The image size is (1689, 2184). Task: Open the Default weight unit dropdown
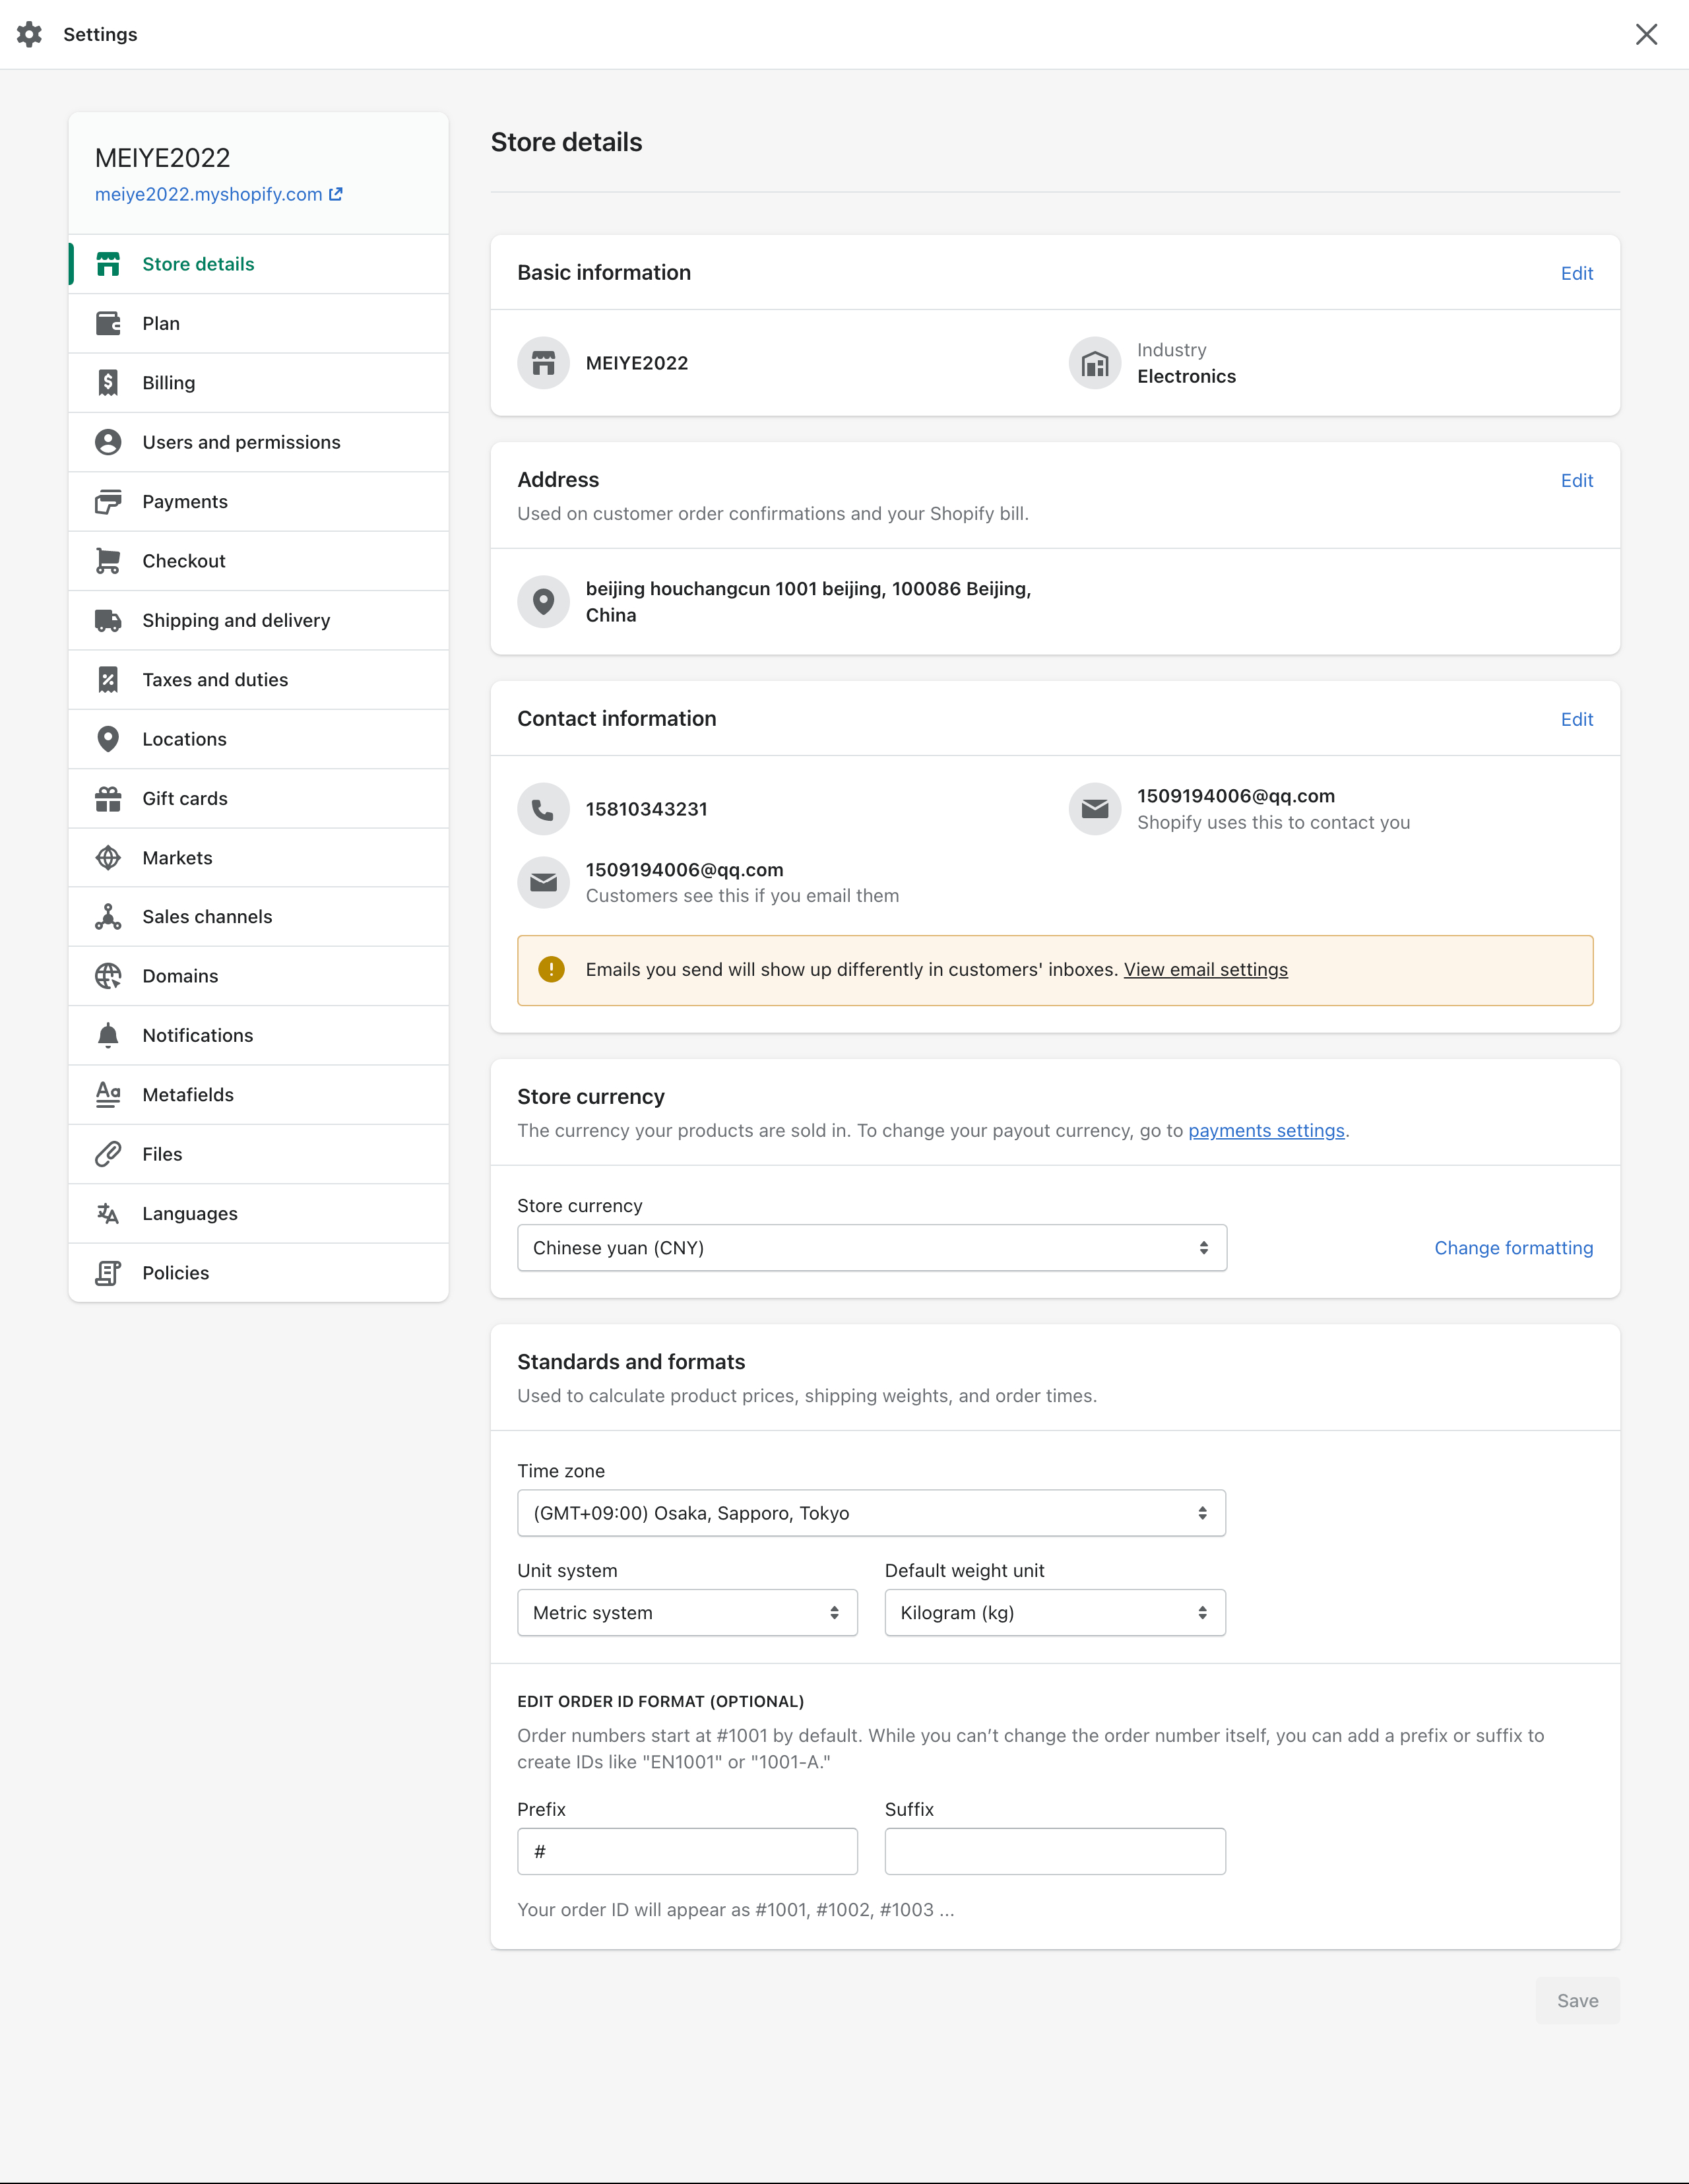pos(1055,1613)
